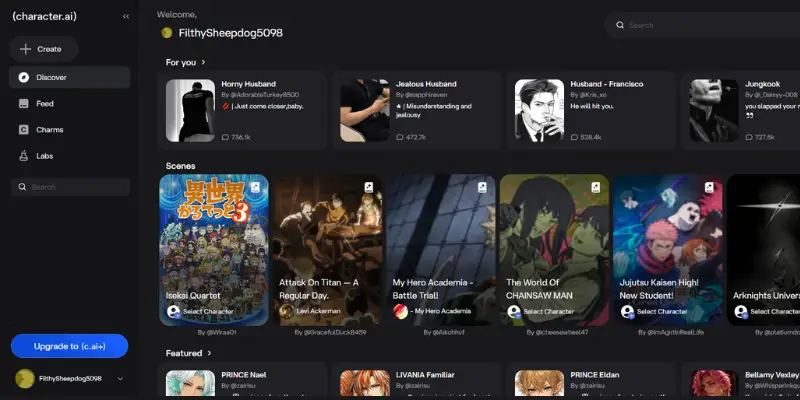This screenshot has height=400, width=800.
Task: Click Select Character avatar icon on Jujutsu Kaisen
Action: (x=627, y=312)
